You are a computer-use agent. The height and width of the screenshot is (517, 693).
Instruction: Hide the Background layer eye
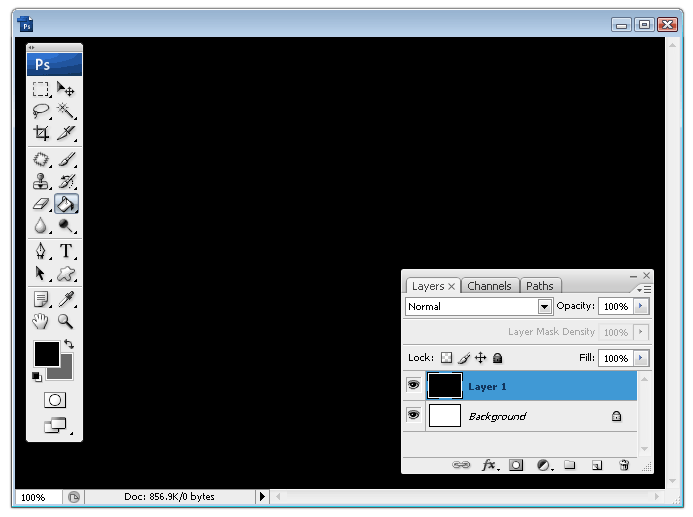[x=414, y=415]
